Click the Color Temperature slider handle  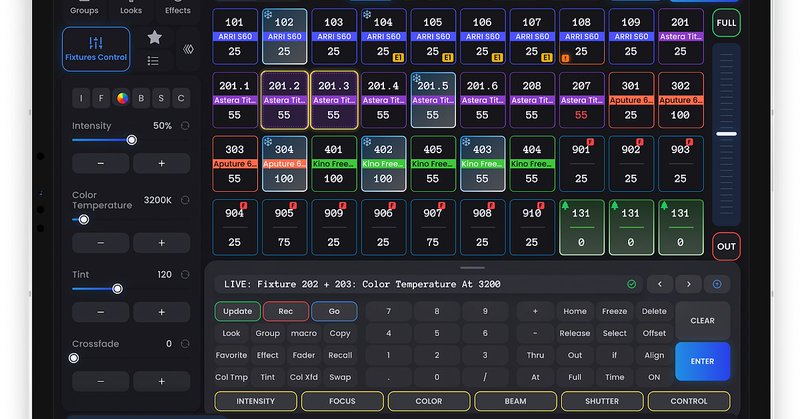(x=84, y=219)
